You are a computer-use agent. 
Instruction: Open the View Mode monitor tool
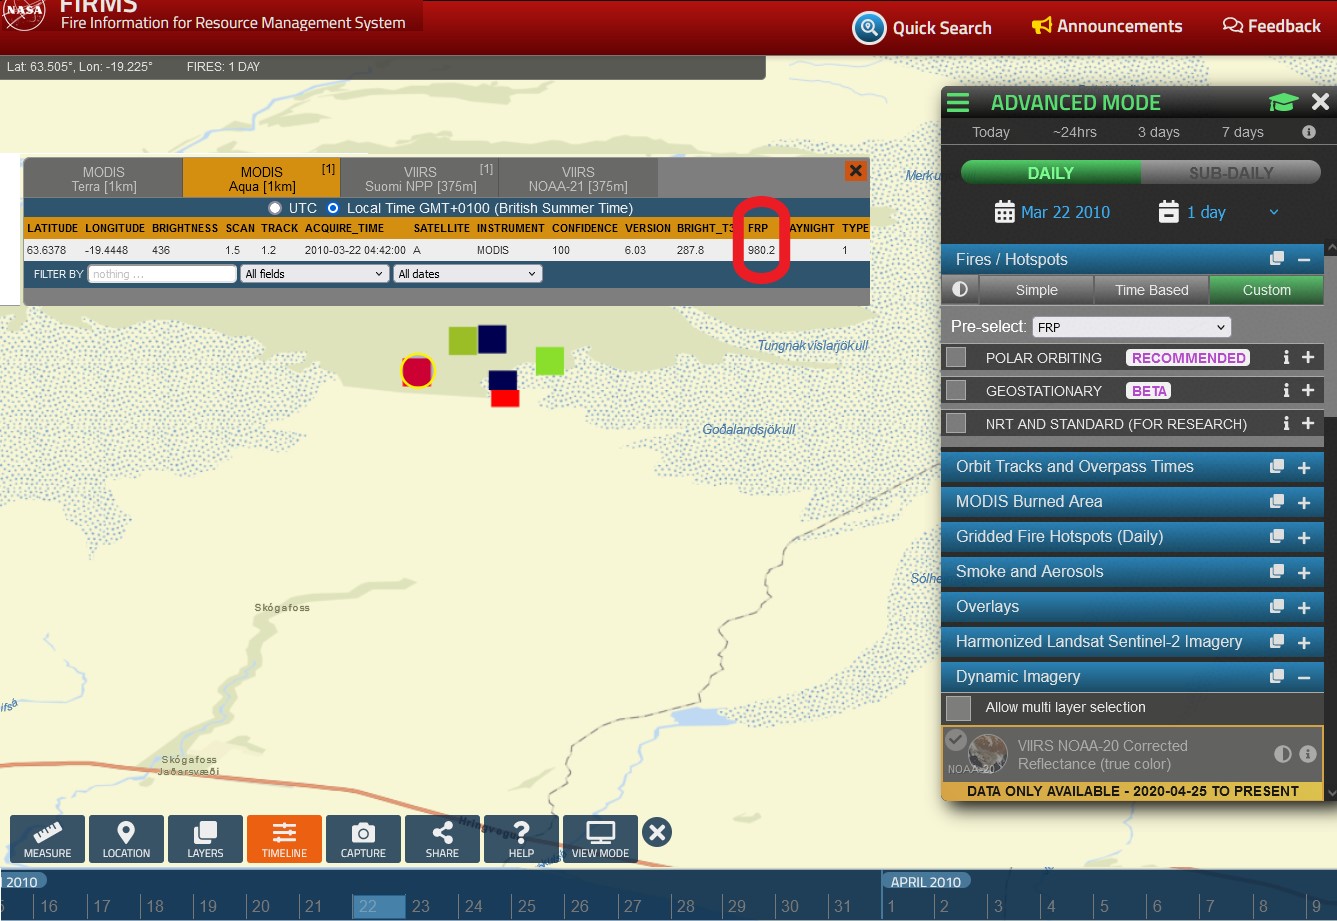[600, 839]
